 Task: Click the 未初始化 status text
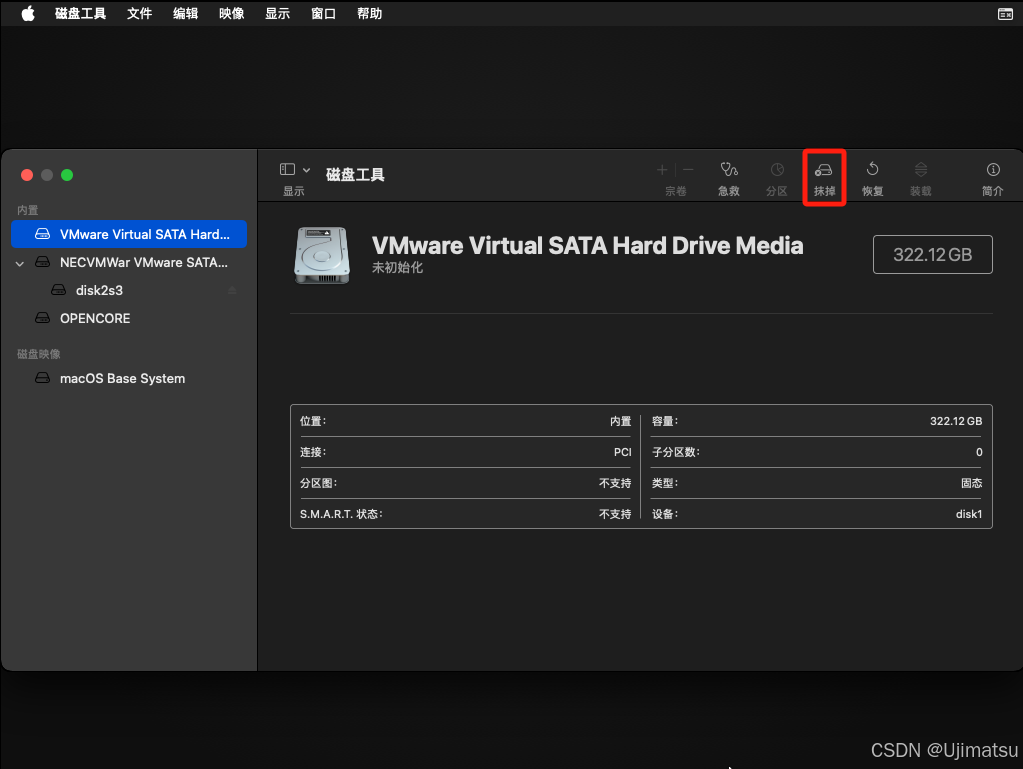(397, 267)
